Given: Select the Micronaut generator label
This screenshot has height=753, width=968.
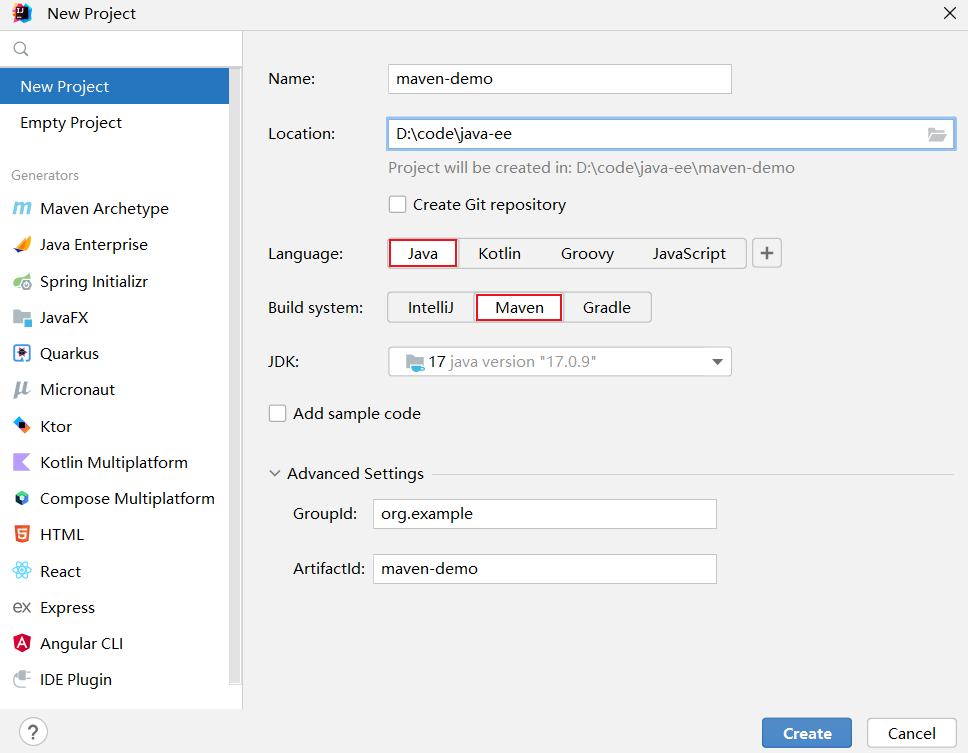Looking at the screenshot, I should click(x=77, y=390).
